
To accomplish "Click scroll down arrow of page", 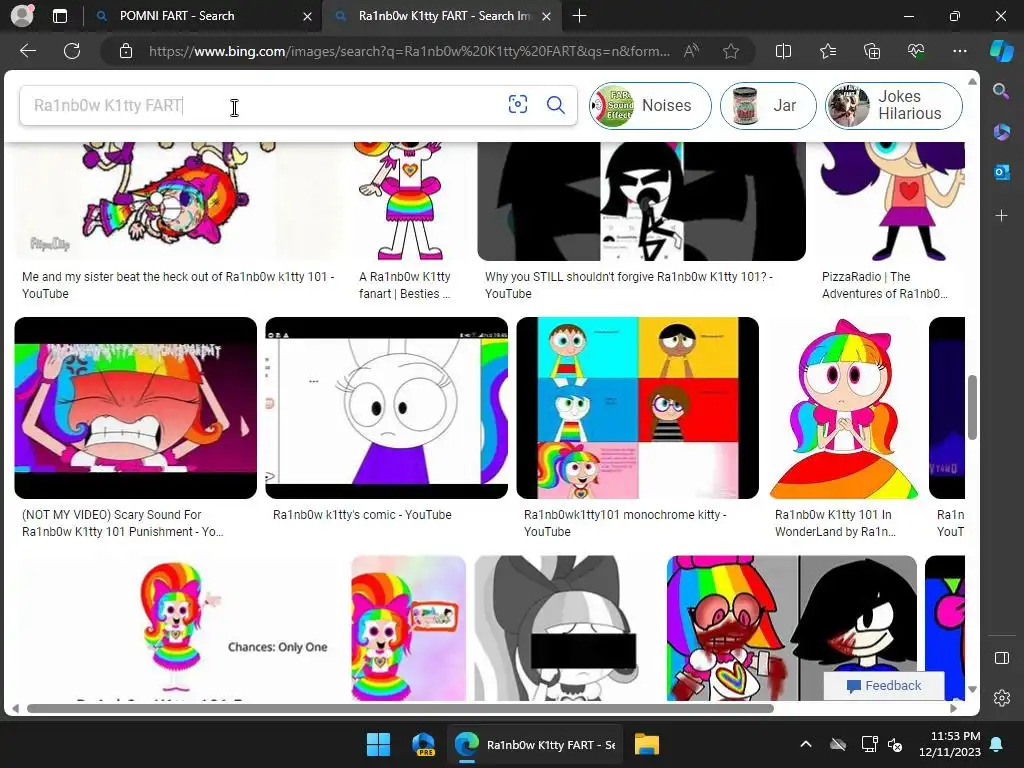I will point(972,689).
